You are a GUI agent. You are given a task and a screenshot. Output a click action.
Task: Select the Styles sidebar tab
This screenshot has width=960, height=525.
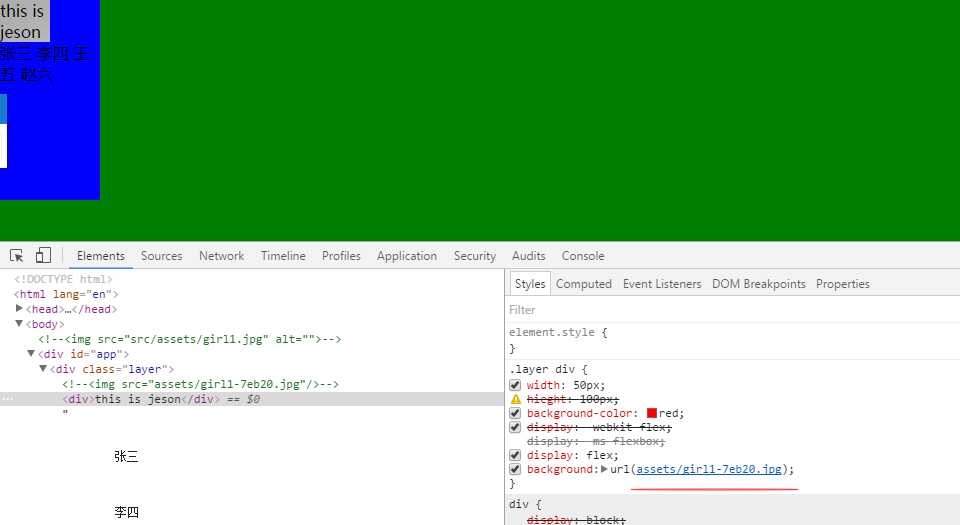tap(530, 284)
